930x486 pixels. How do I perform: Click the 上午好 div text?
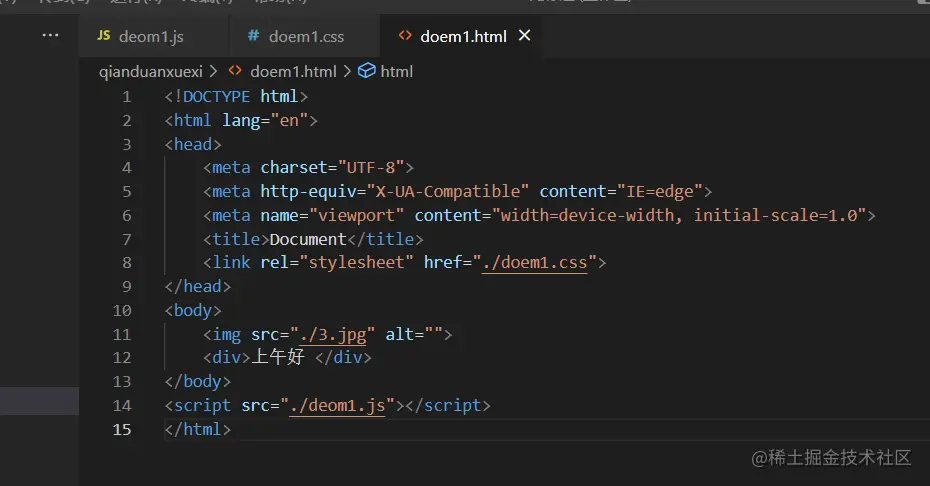(278, 357)
